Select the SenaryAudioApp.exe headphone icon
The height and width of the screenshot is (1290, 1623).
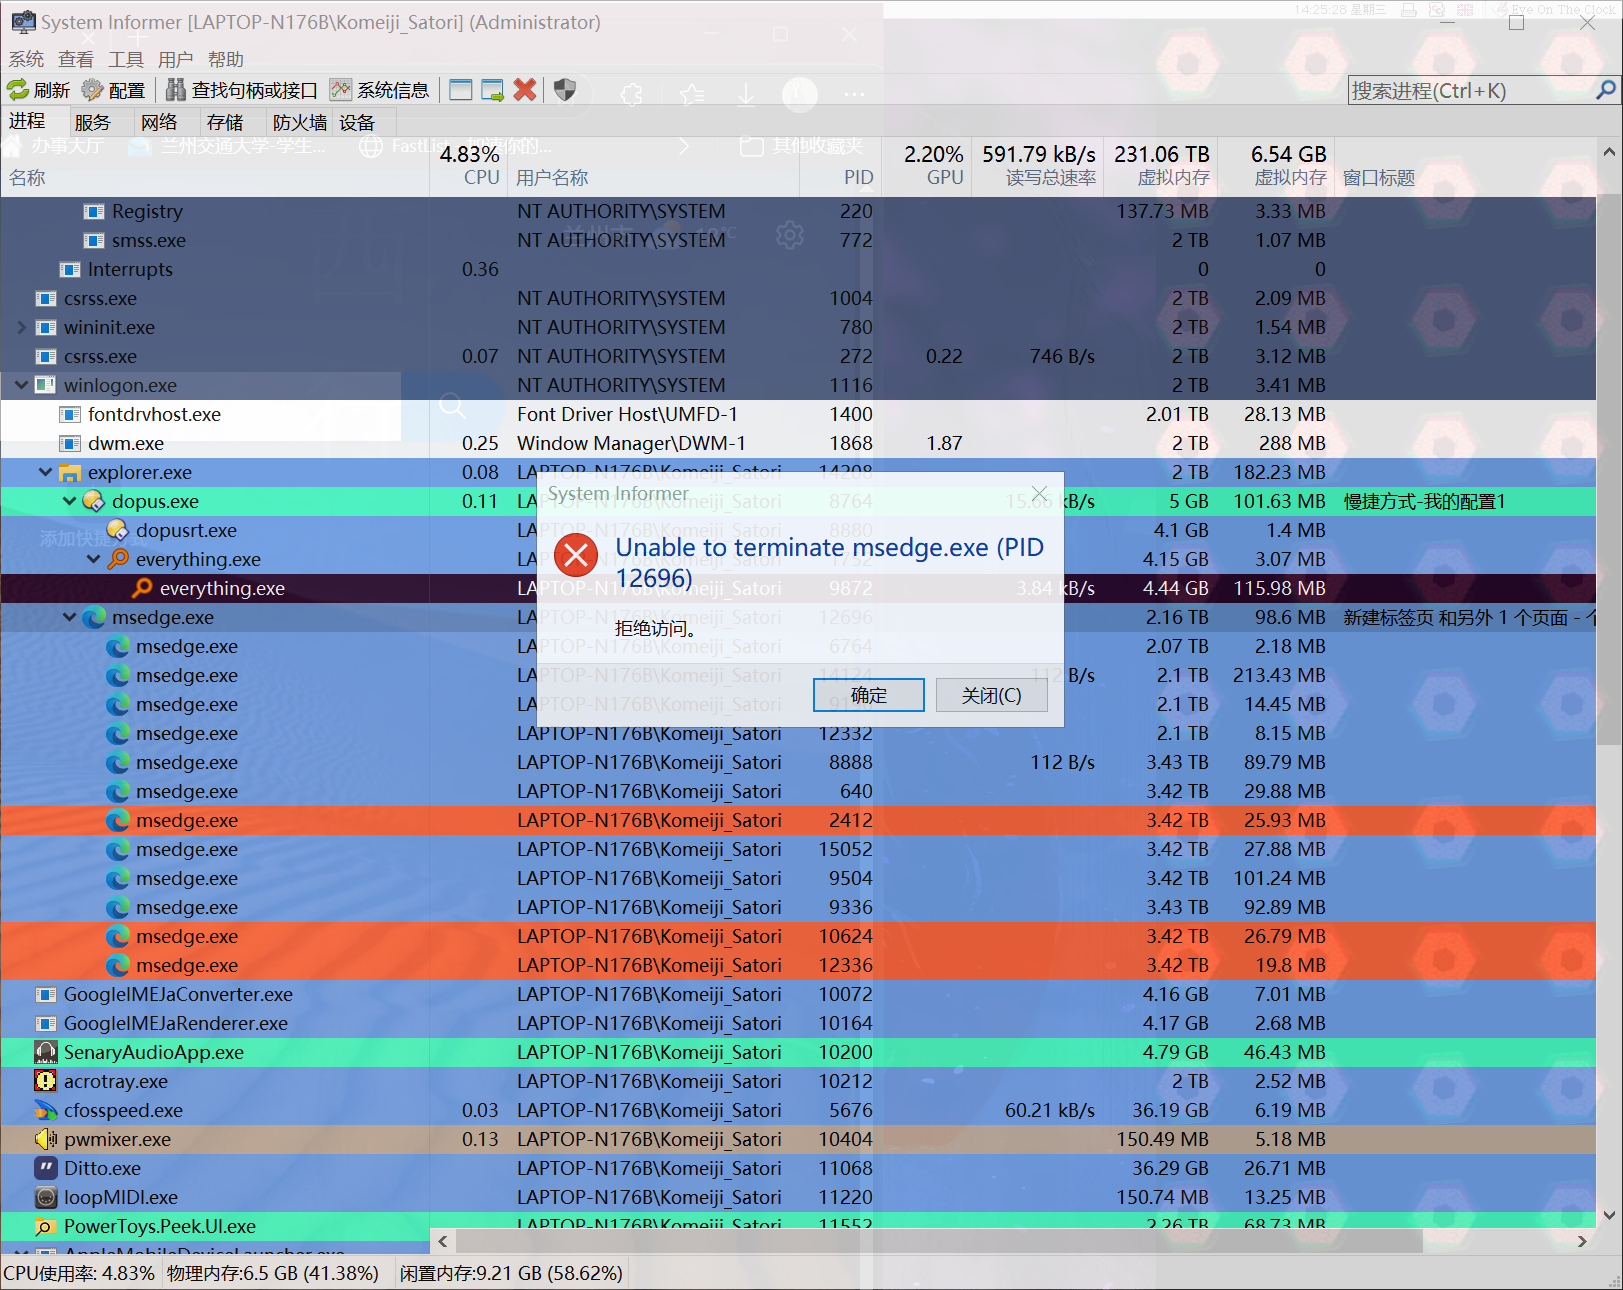point(46,1052)
